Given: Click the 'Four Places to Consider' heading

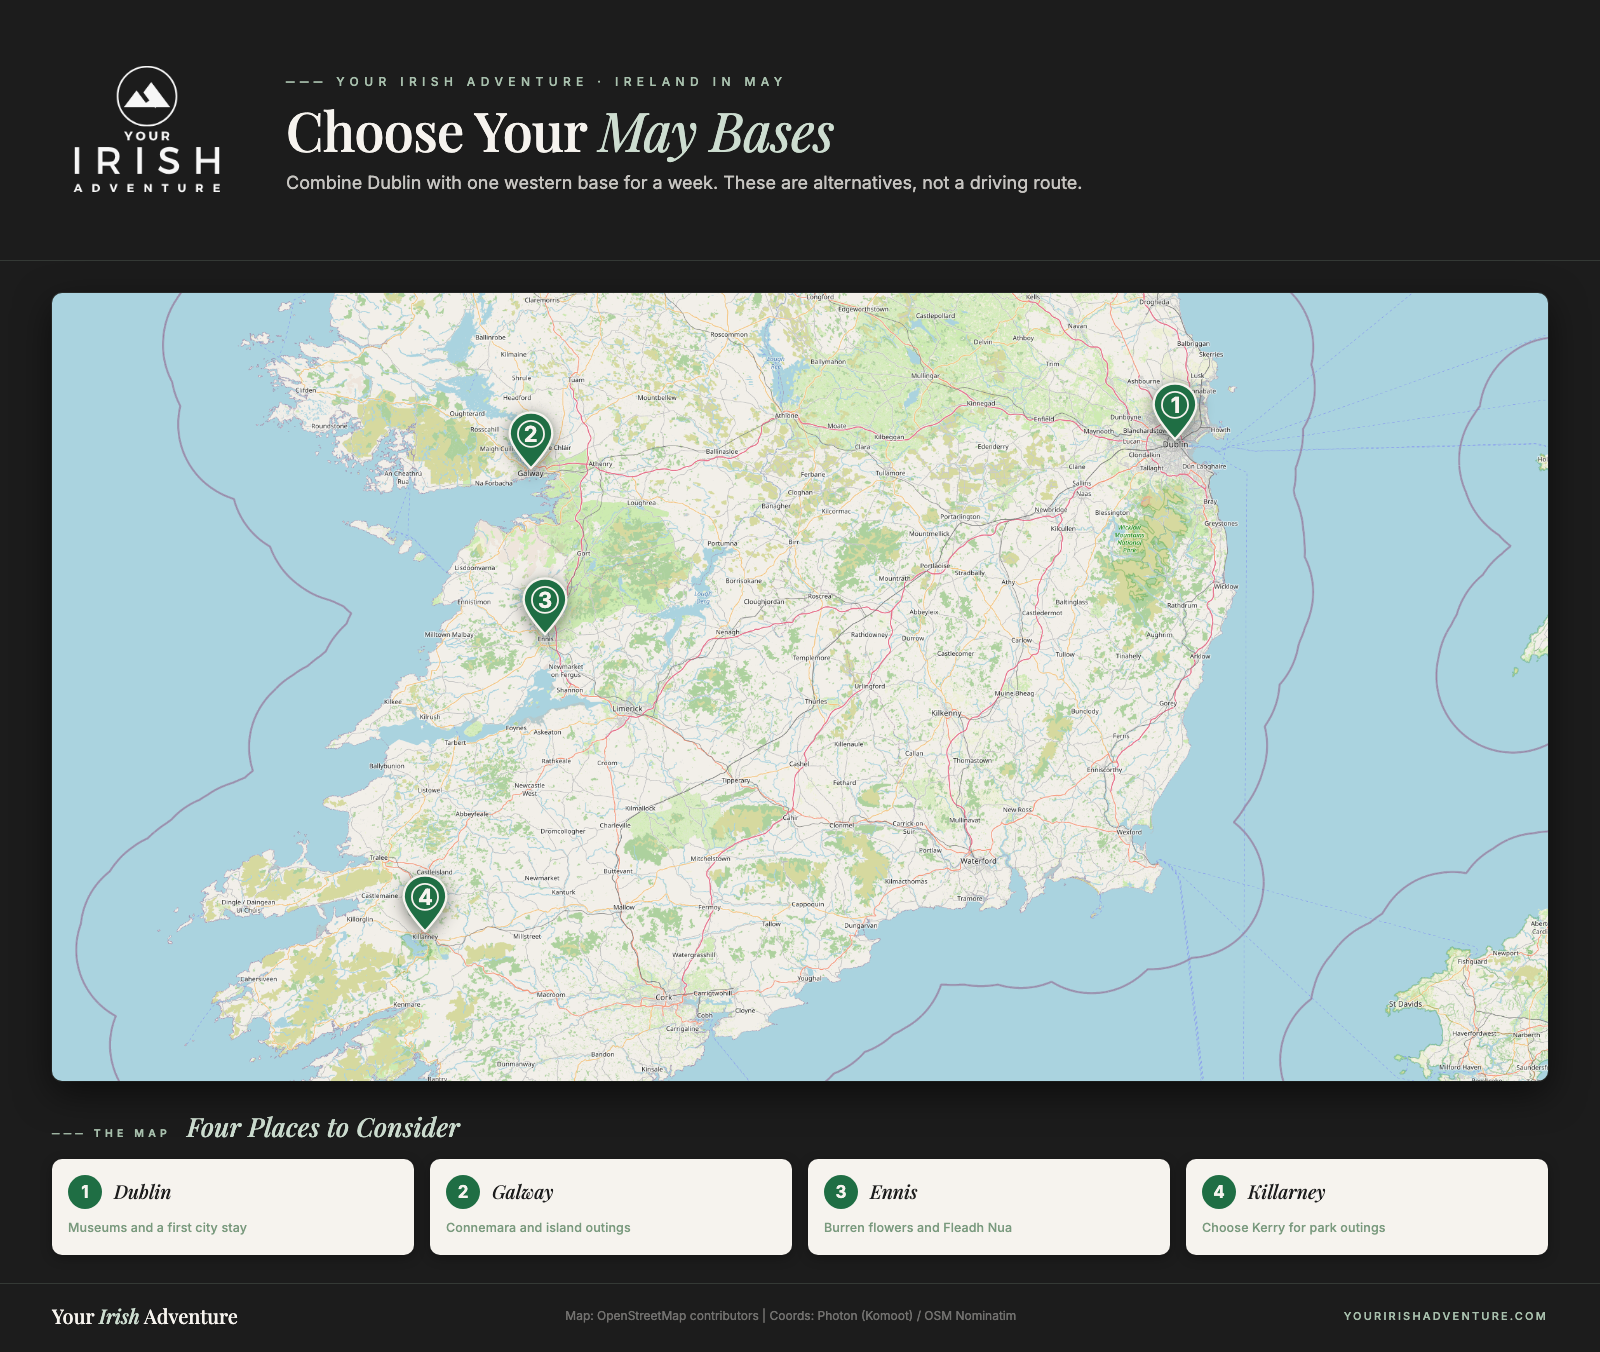Looking at the screenshot, I should (323, 1128).
